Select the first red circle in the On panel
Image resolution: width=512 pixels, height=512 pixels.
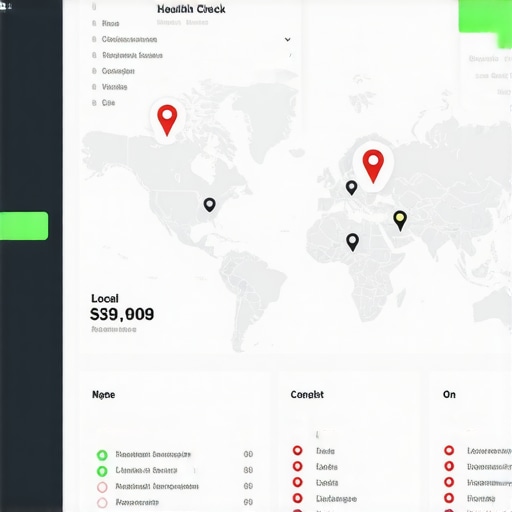click(449, 450)
